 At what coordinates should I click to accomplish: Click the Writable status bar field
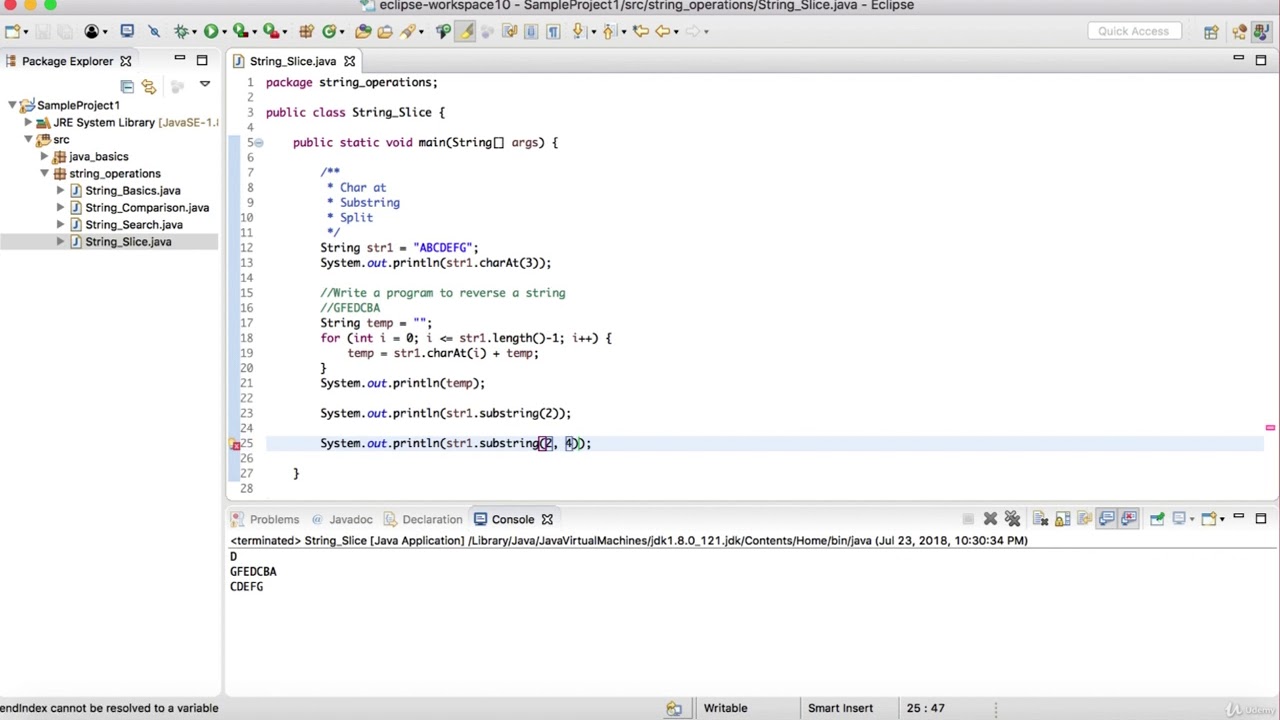pos(725,708)
